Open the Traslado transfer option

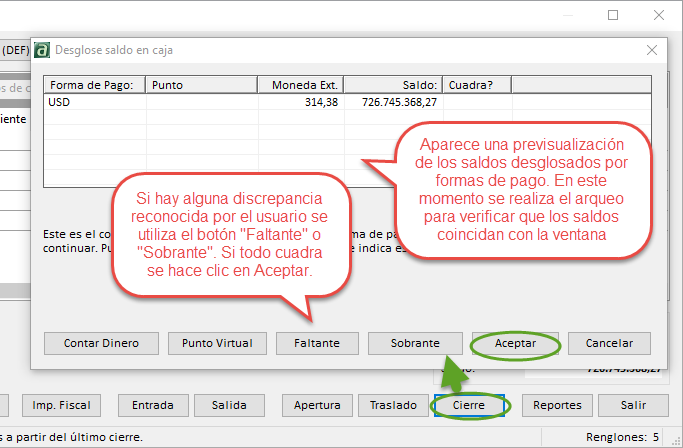pos(391,405)
